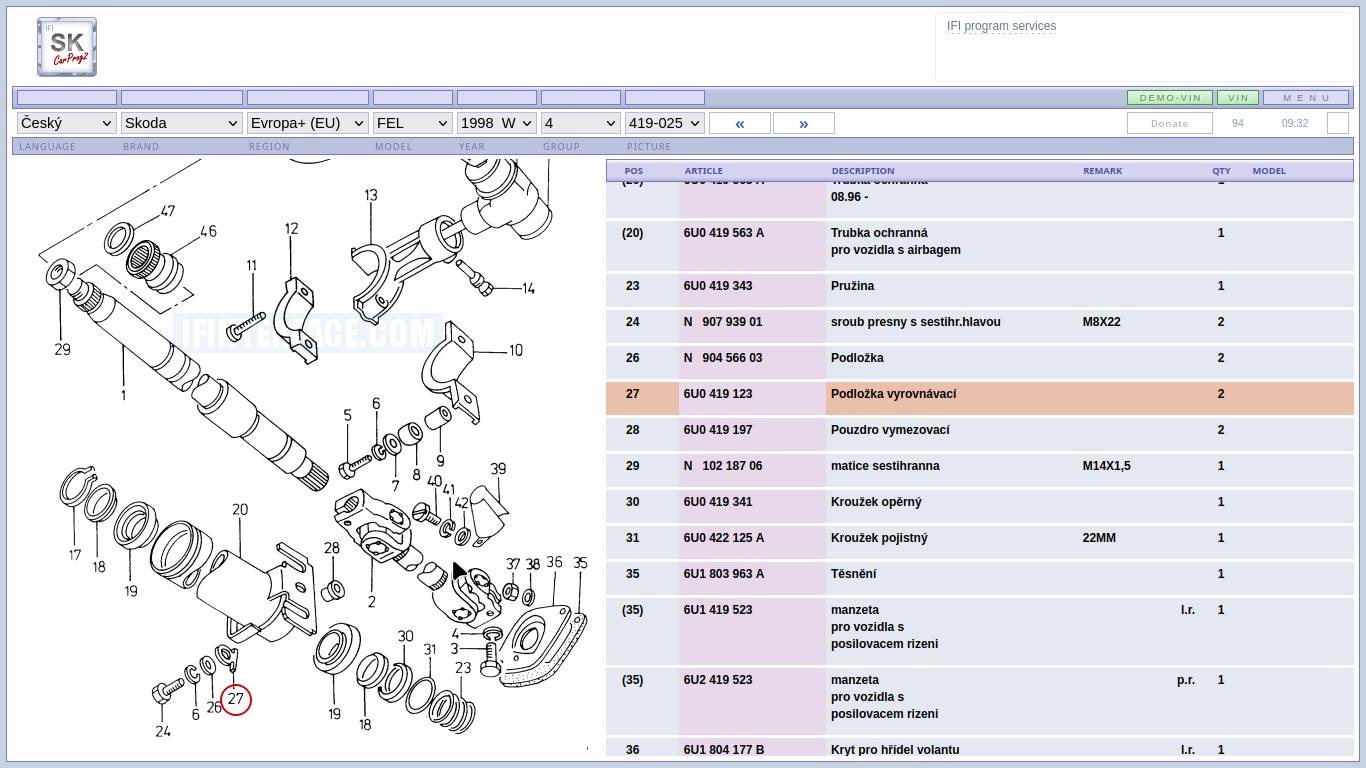Click the SK CarProg2 logo icon

[x=67, y=47]
